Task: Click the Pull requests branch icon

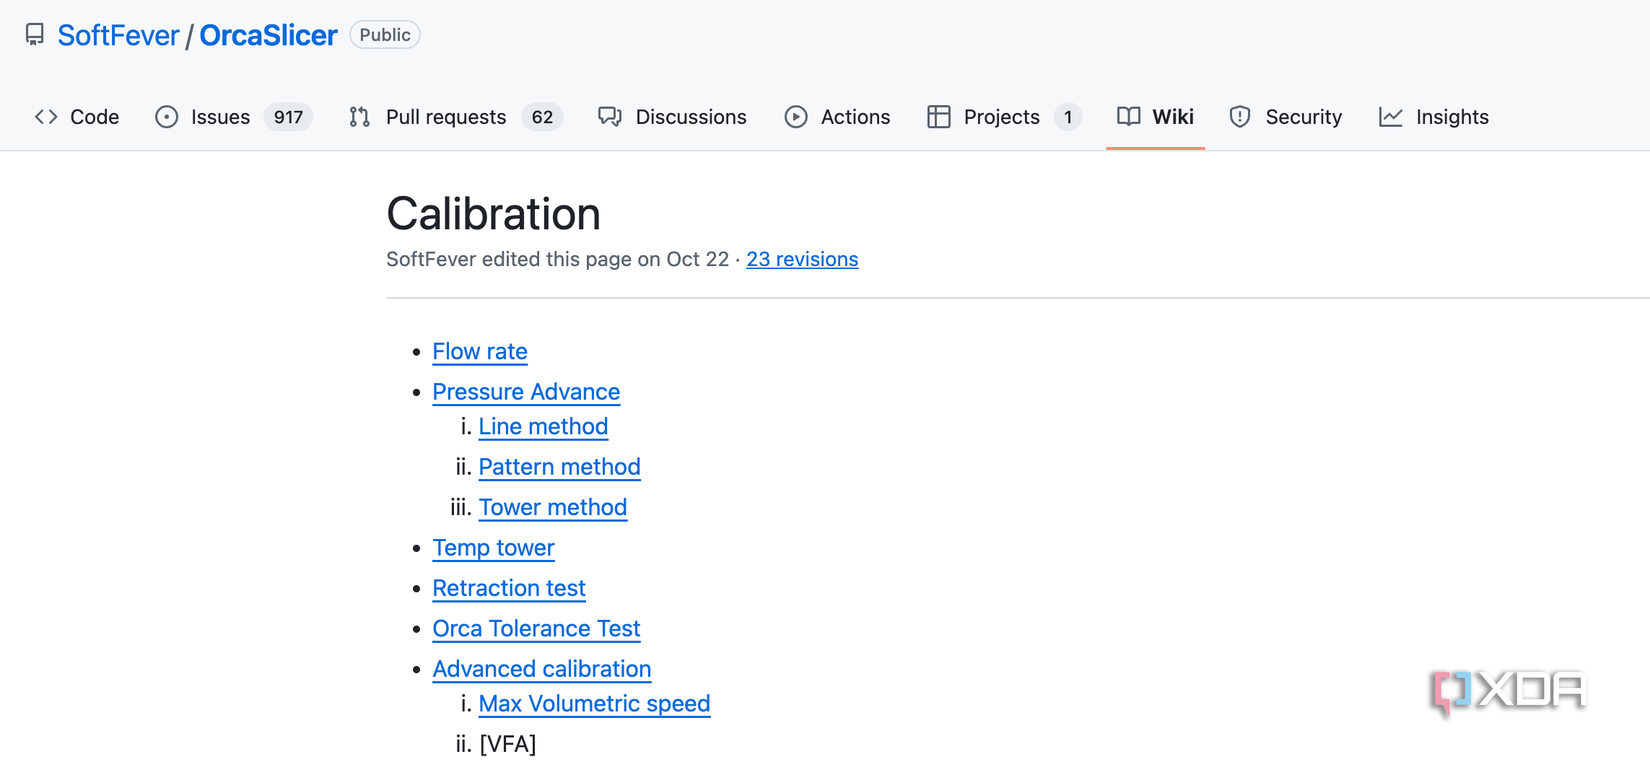Action: tap(360, 117)
